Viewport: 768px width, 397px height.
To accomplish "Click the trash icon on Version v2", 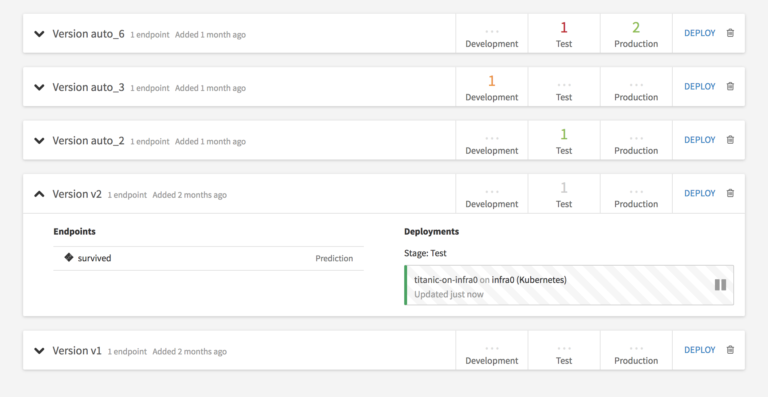I will point(730,193).
